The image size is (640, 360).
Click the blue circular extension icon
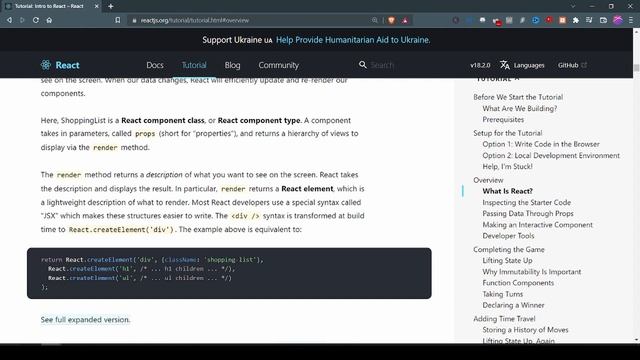(x=536, y=20)
